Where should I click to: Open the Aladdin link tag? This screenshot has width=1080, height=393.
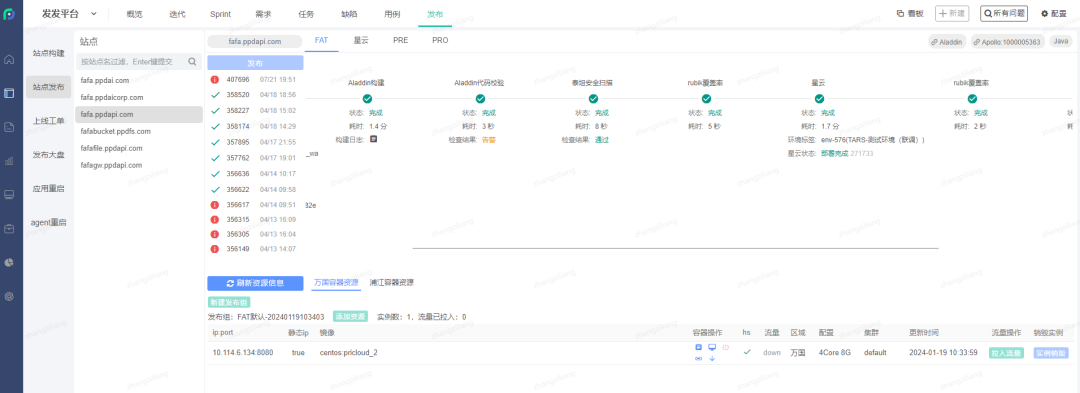[x=947, y=41]
